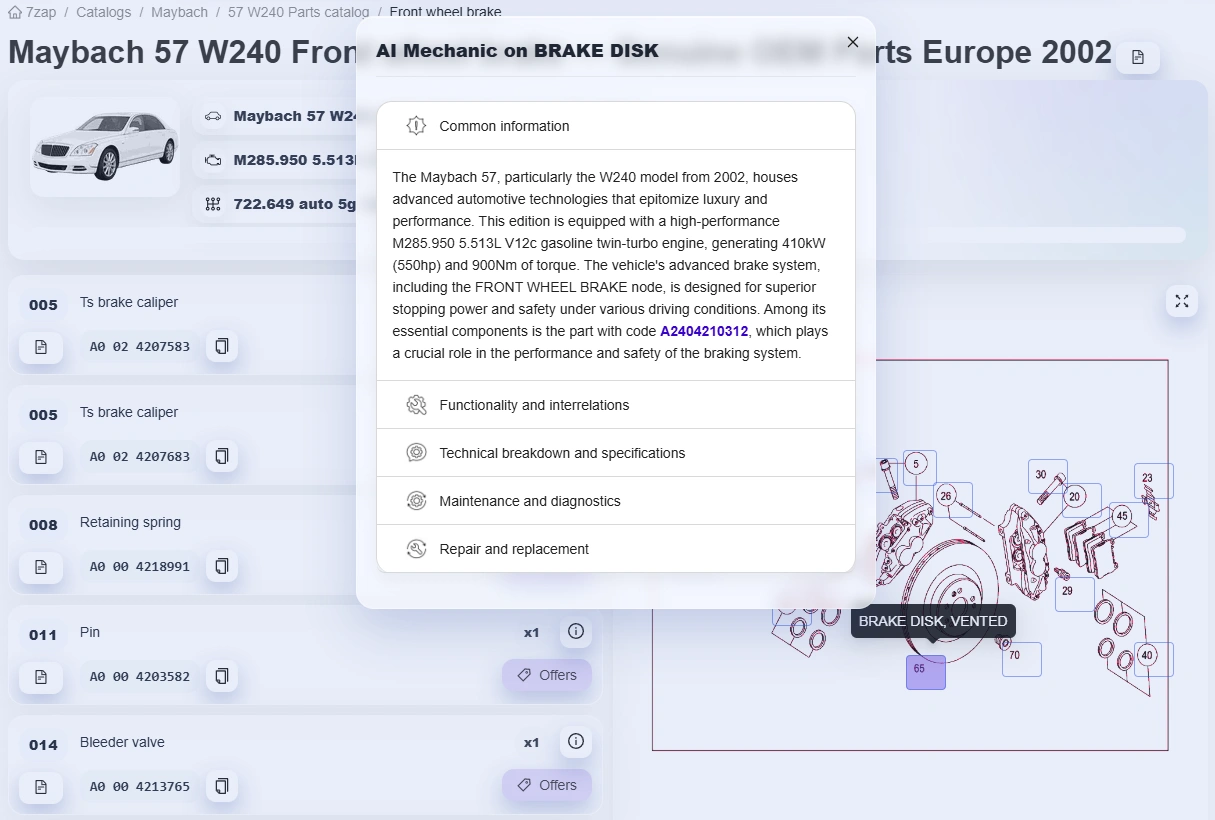Open Maybach breadcrumb link
Screen dimensions: 1215x820
(179, 12)
